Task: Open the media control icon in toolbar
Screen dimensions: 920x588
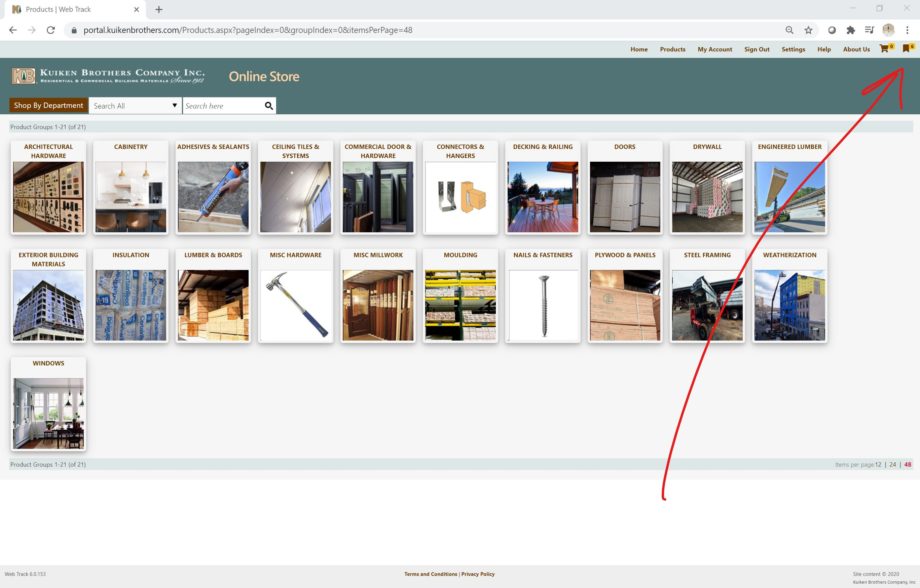Action: click(870, 30)
